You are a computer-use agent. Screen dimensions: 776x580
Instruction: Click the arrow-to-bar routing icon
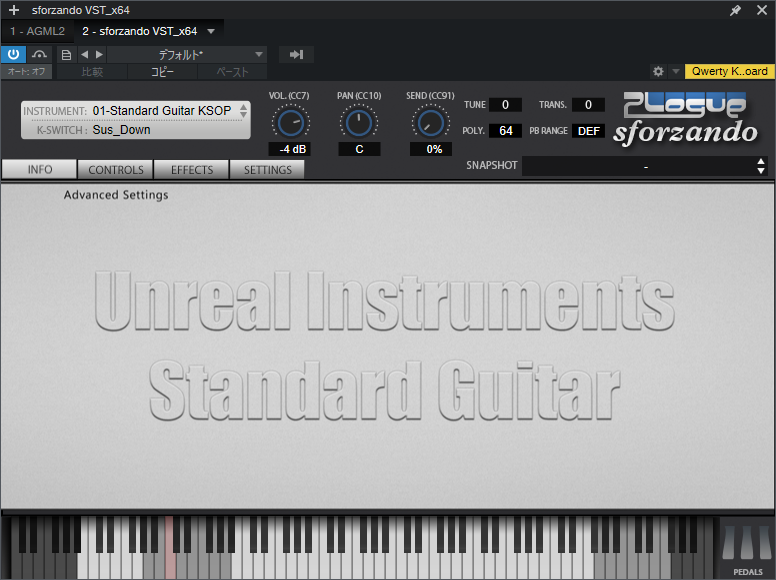[296, 54]
